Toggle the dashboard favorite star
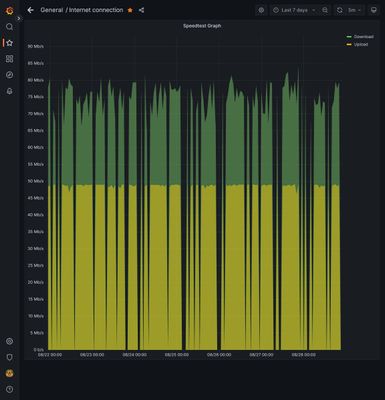The width and height of the screenshot is (385, 400). click(130, 10)
